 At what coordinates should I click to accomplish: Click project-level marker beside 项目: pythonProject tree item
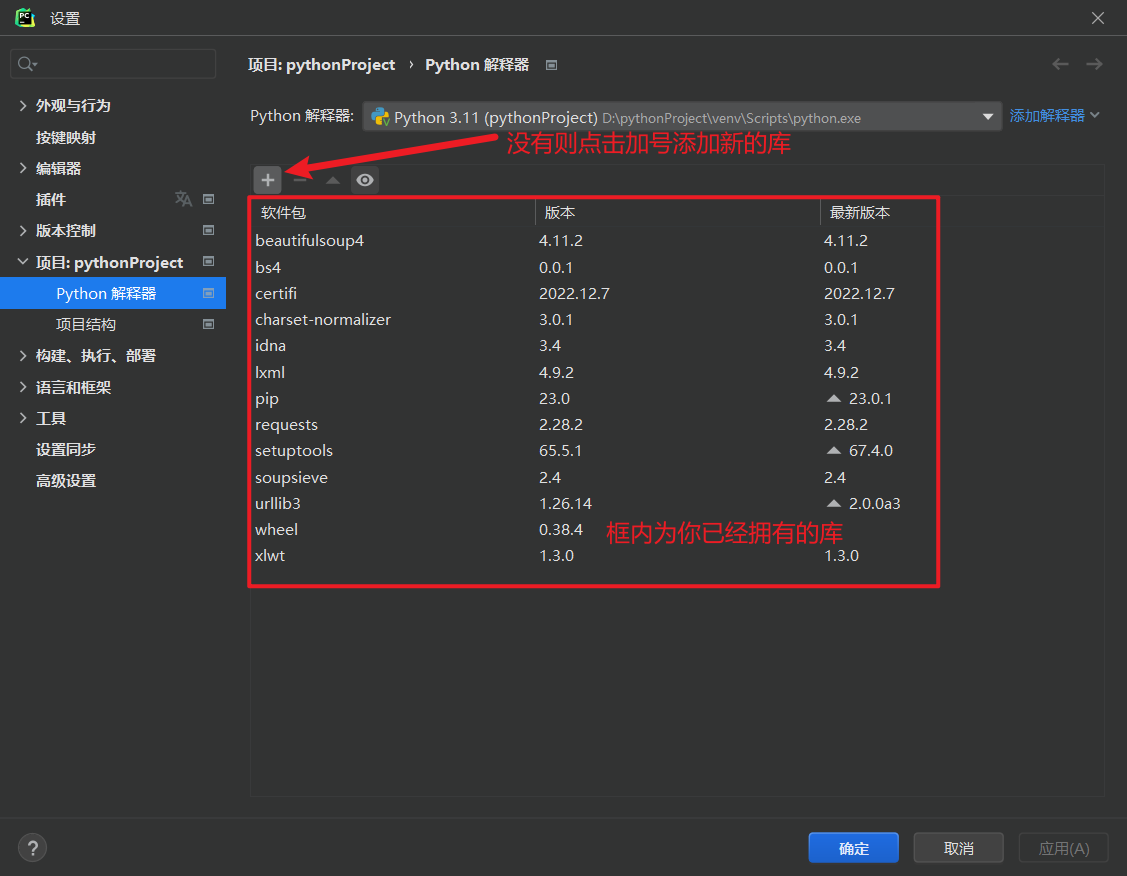[x=208, y=262]
